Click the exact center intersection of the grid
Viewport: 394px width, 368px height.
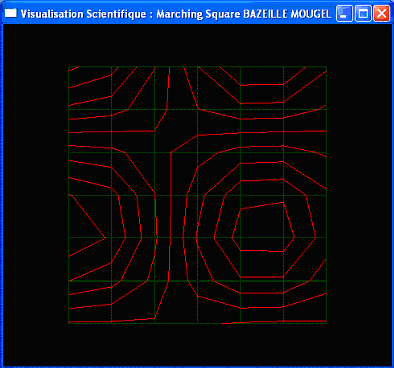click(x=197, y=195)
